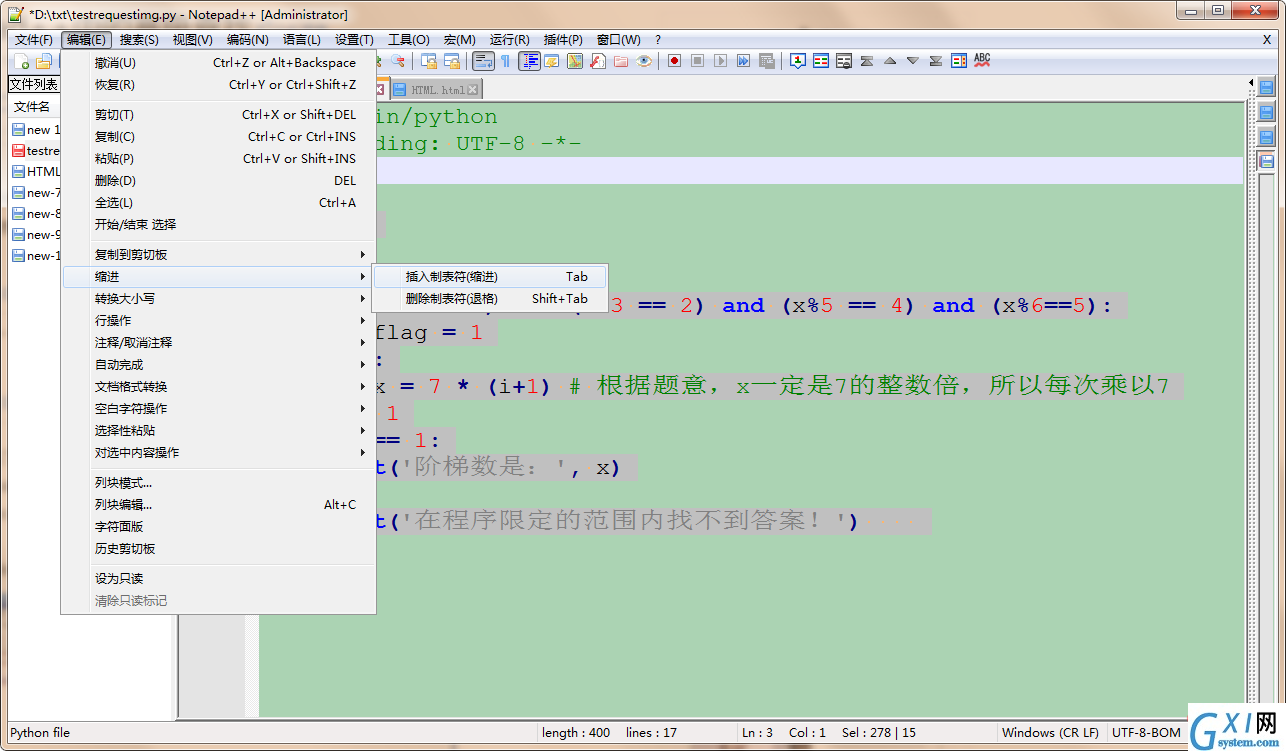Open the 插件(P) menu
The image size is (1286, 751).
coord(563,40)
